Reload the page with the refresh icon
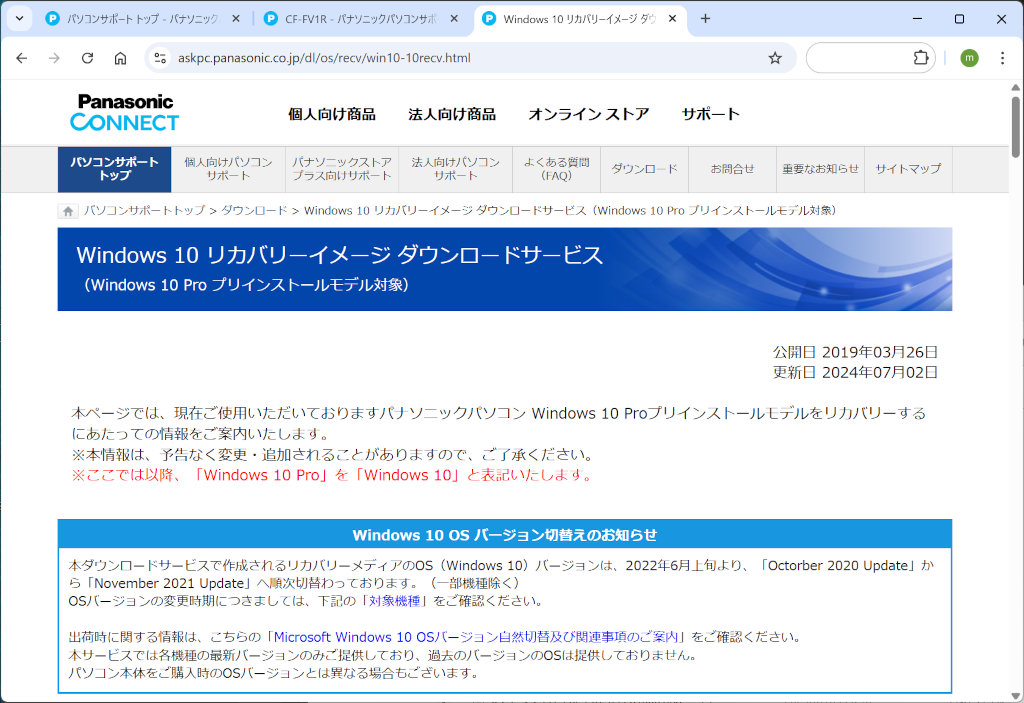Image resolution: width=1024 pixels, height=703 pixels. pos(87,58)
